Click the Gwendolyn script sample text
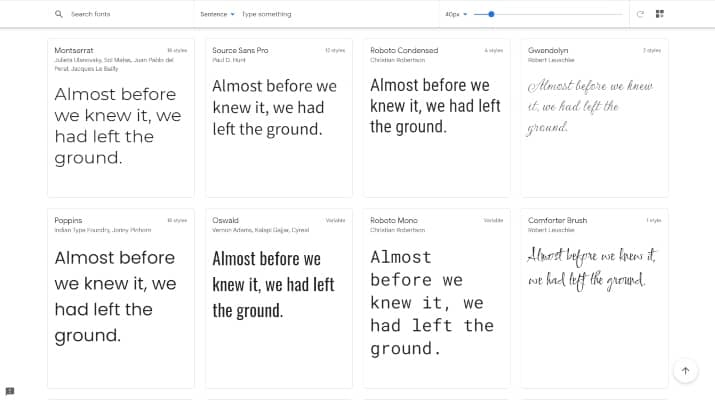 click(591, 107)
